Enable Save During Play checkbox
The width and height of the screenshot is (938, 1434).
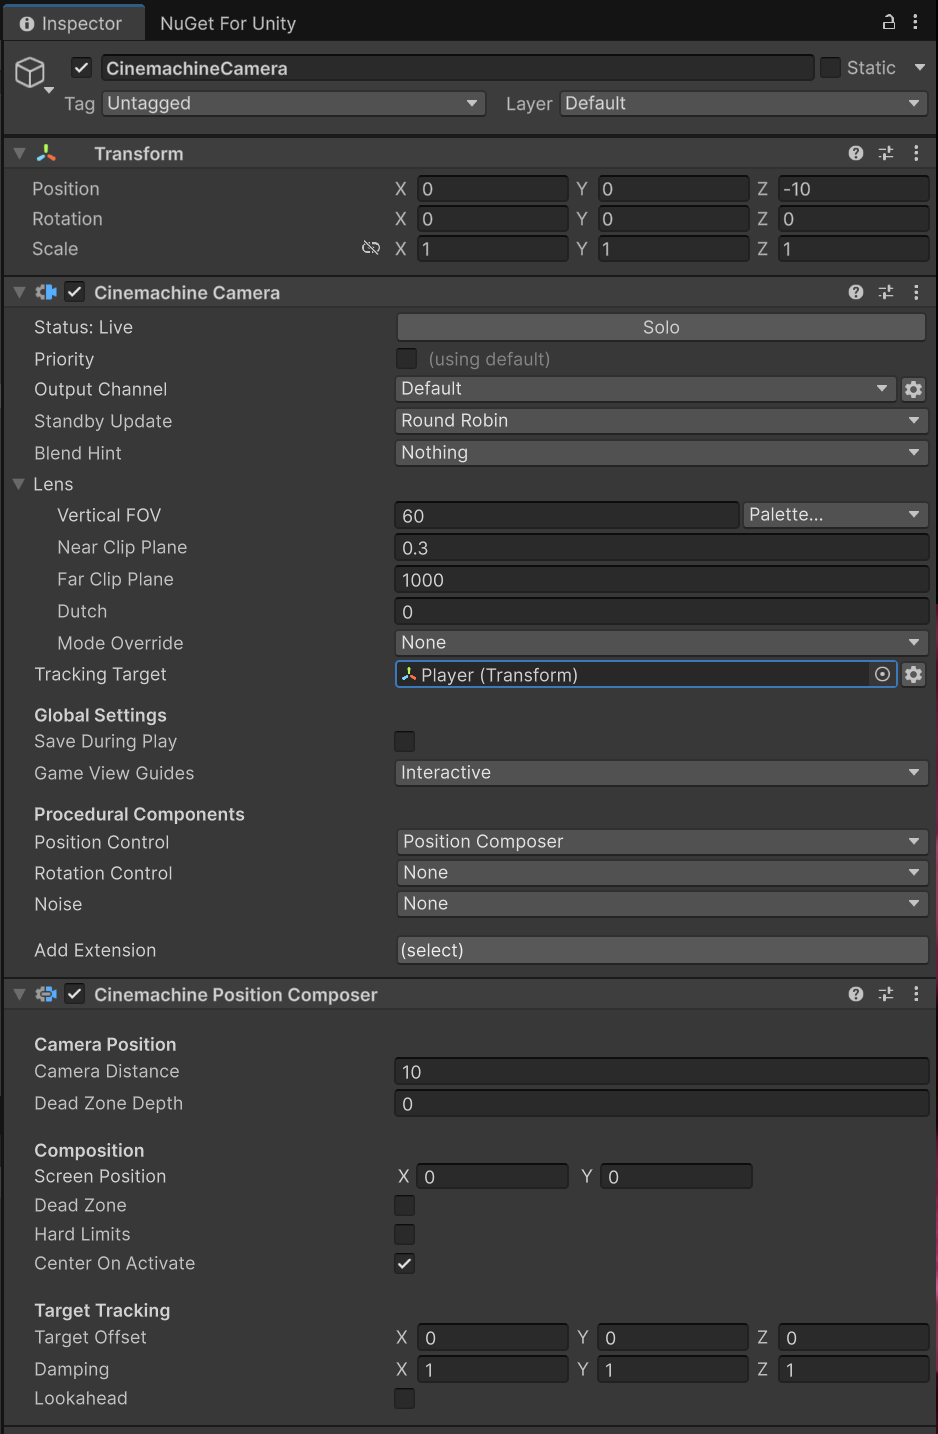(405, 741)
